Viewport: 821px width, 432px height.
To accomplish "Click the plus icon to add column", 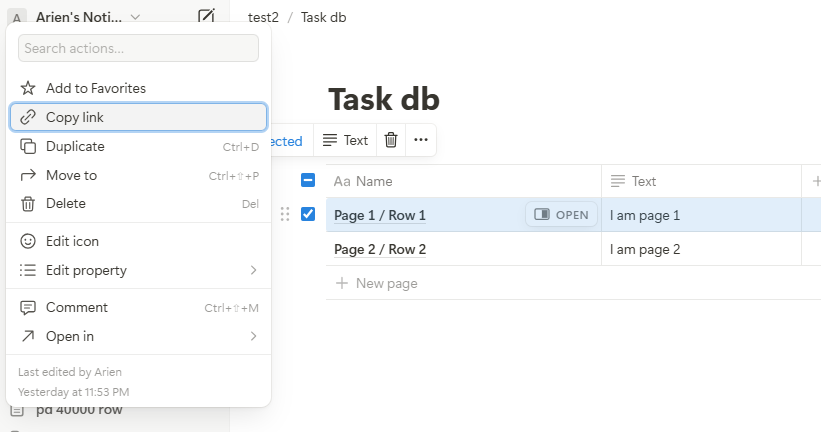I will point(814,181).
